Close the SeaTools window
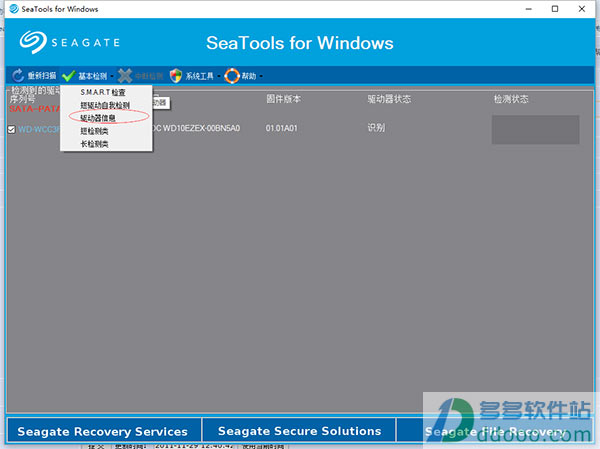Image resolution: width=600 pixels, height=449 pixels. (582, 9)
